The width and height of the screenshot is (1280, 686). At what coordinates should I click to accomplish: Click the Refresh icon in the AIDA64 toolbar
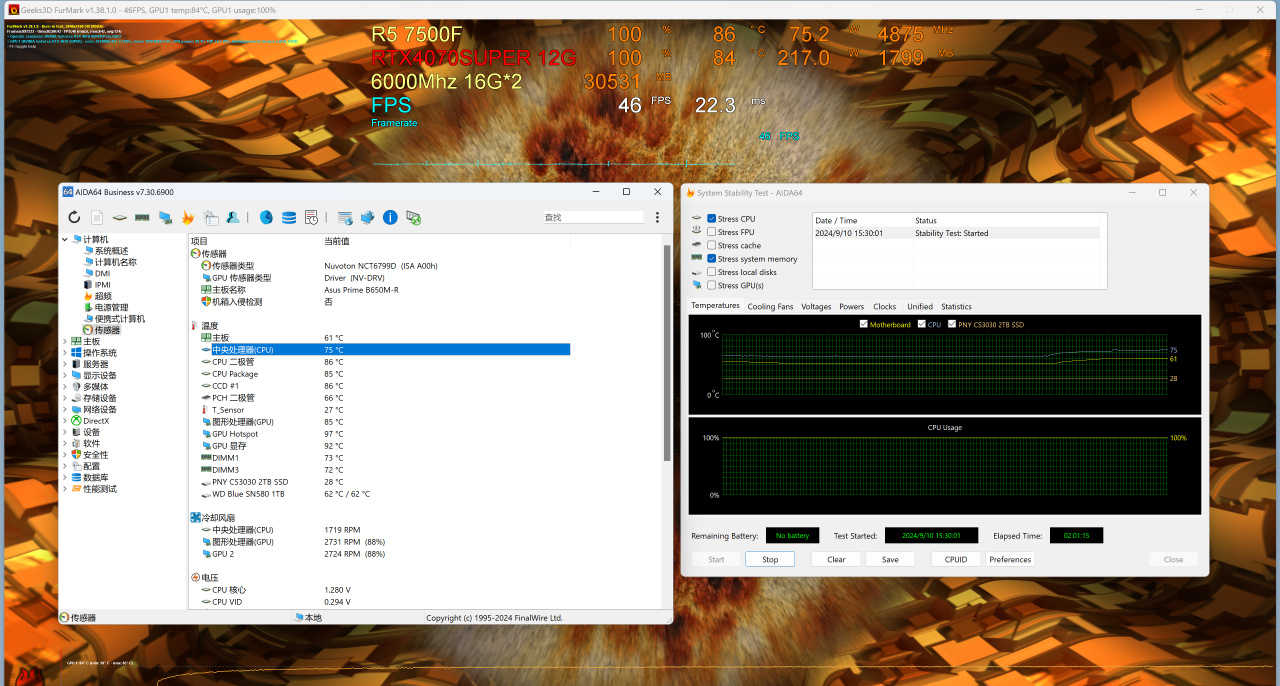74,217
